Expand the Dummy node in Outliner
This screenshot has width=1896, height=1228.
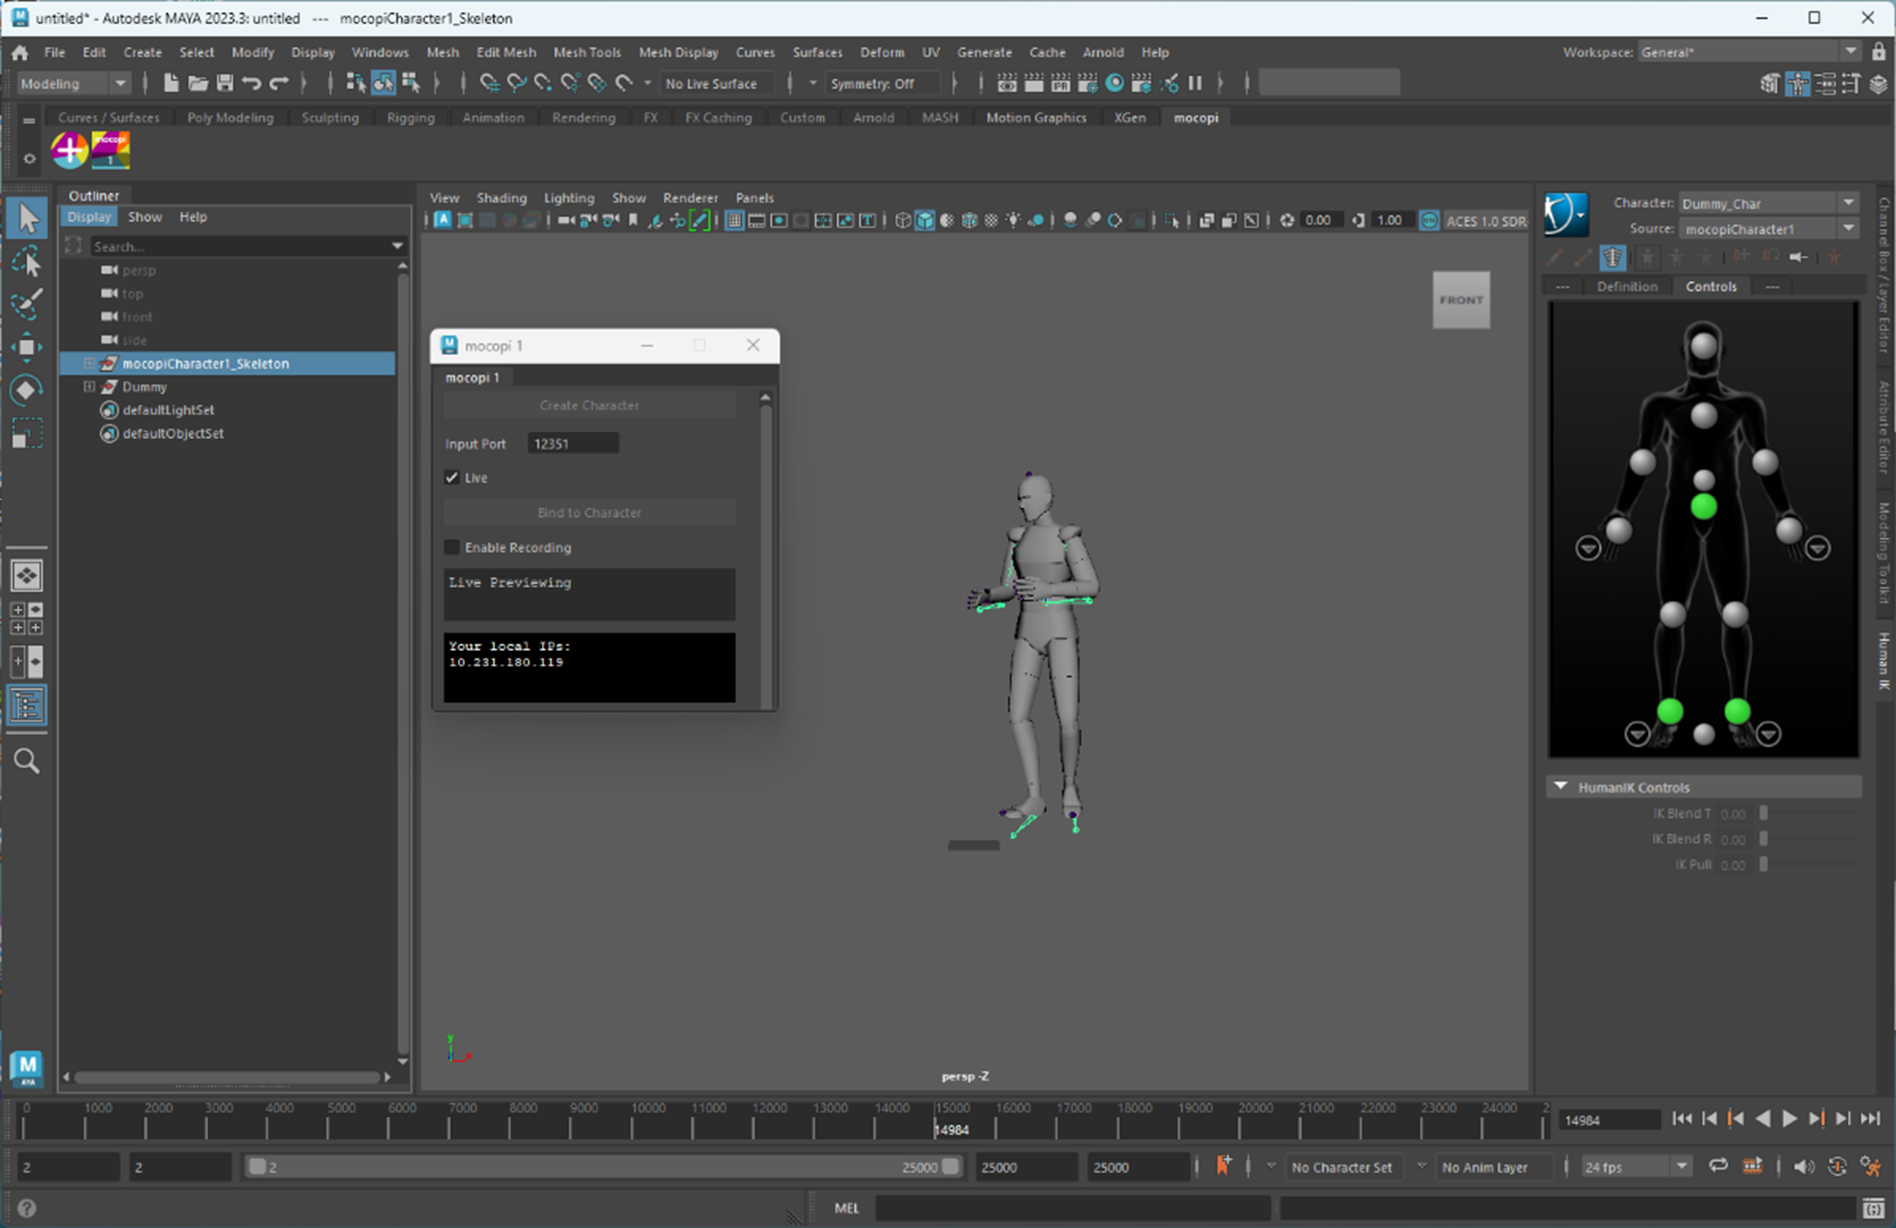click(89, 387)
